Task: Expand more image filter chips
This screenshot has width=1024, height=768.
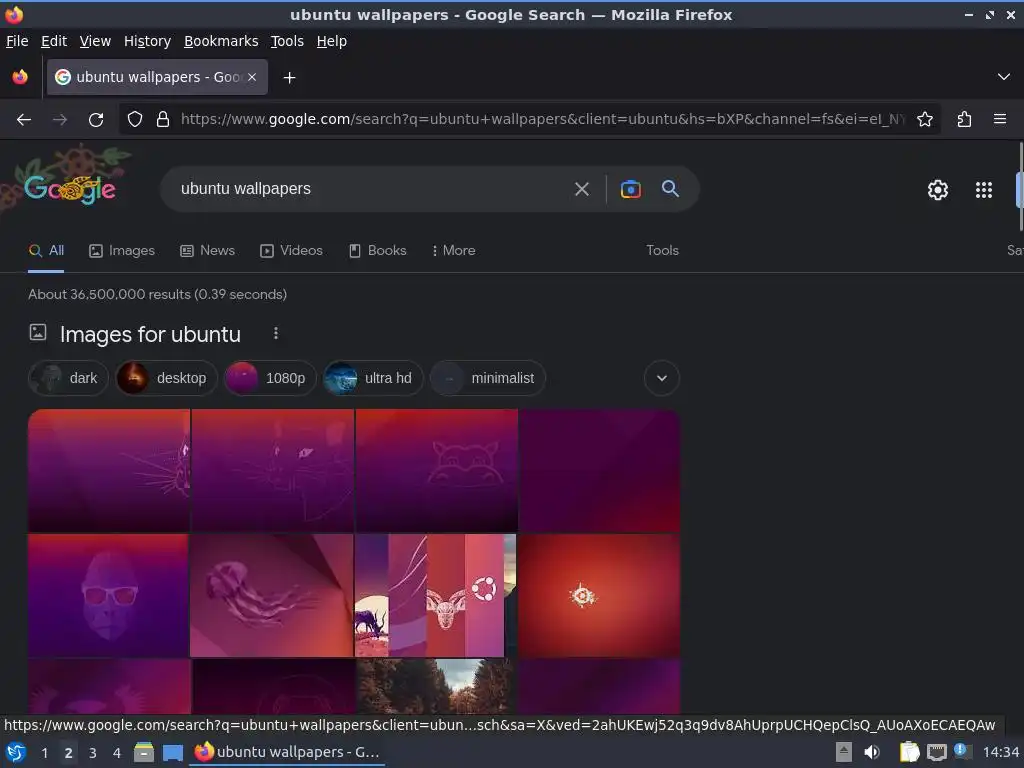Action: [662, 378]
